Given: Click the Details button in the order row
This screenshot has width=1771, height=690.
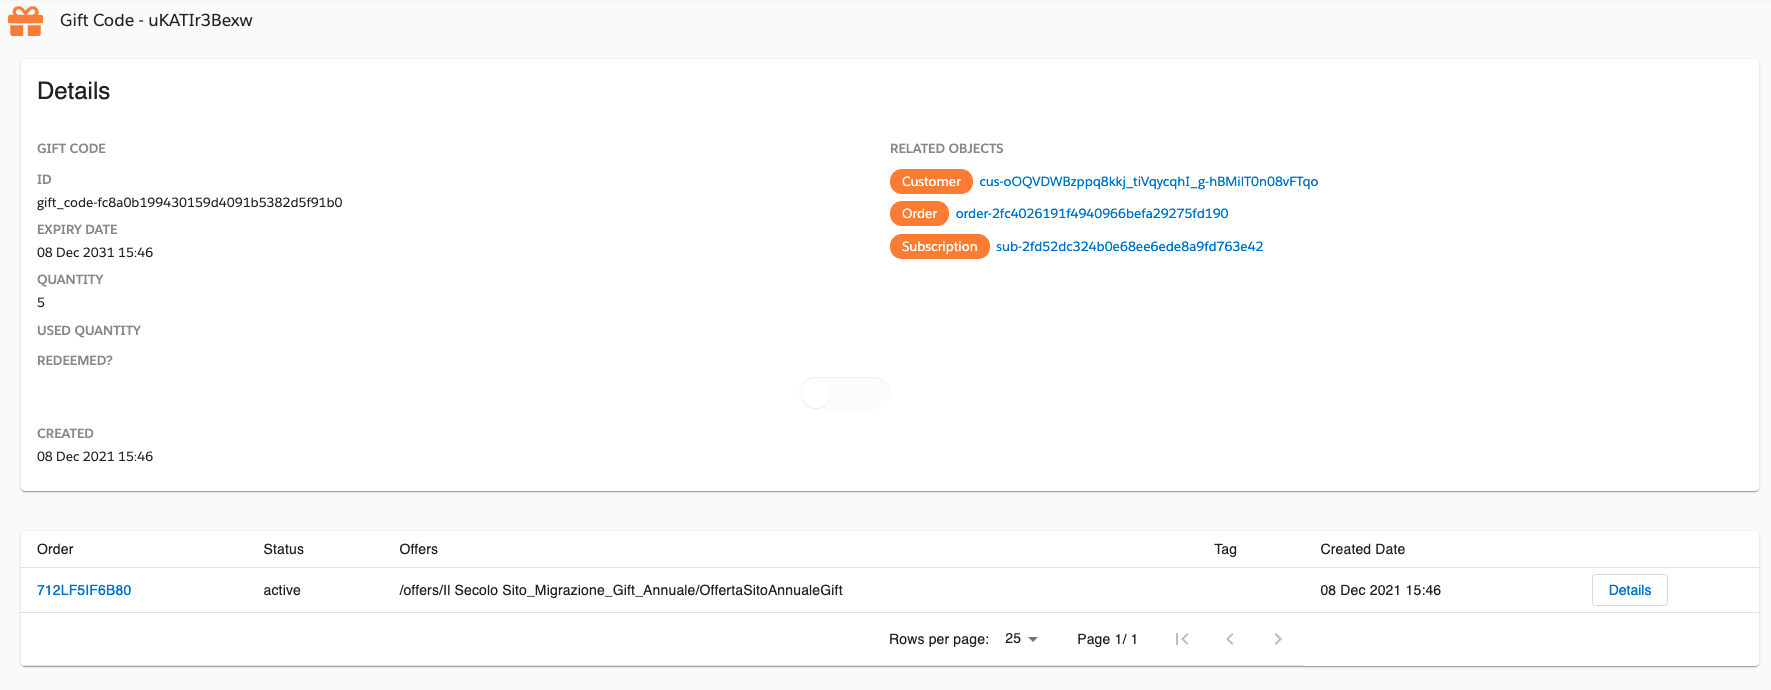Looking at the screenshot, I should (1629, 590).
